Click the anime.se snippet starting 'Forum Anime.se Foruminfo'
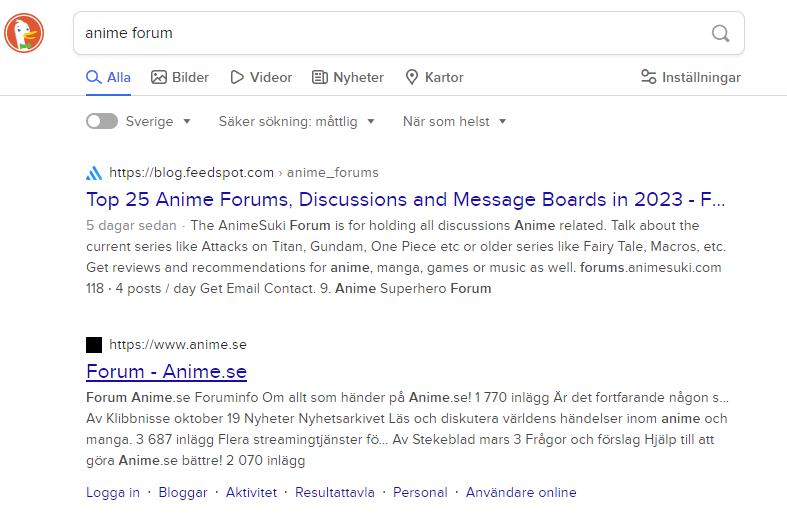Image resolution: width=787 pixels, height=525 pixels. (x=407, y=429)
